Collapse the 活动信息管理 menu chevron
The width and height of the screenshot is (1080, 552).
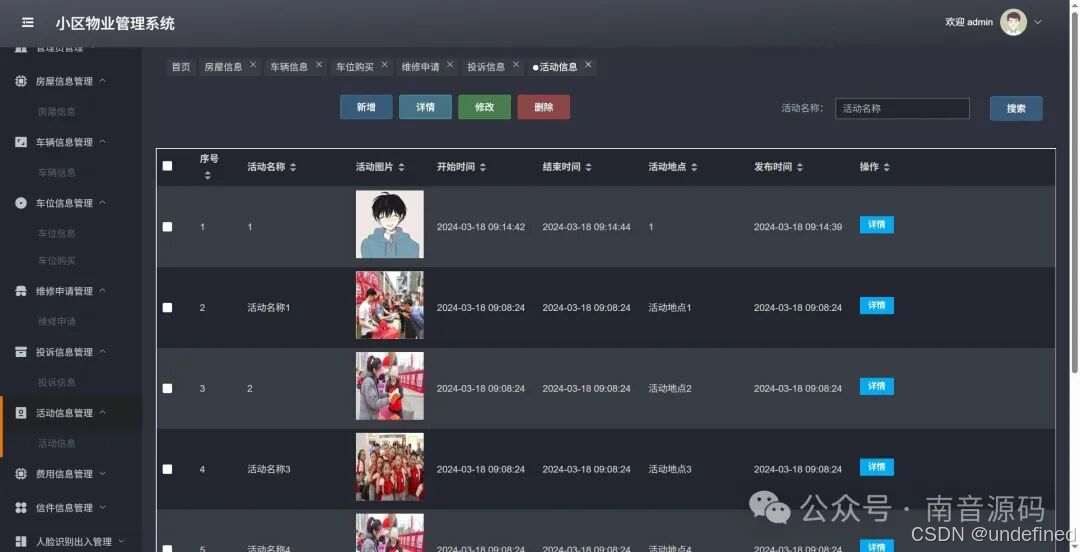pos(103,412)
